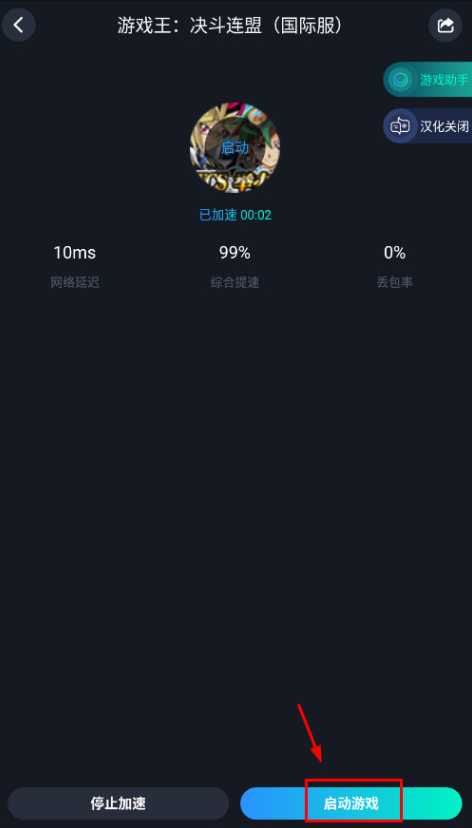Open the 游戏助手 smiley icon
472x828 pixels.
click(x=401, y=80)
